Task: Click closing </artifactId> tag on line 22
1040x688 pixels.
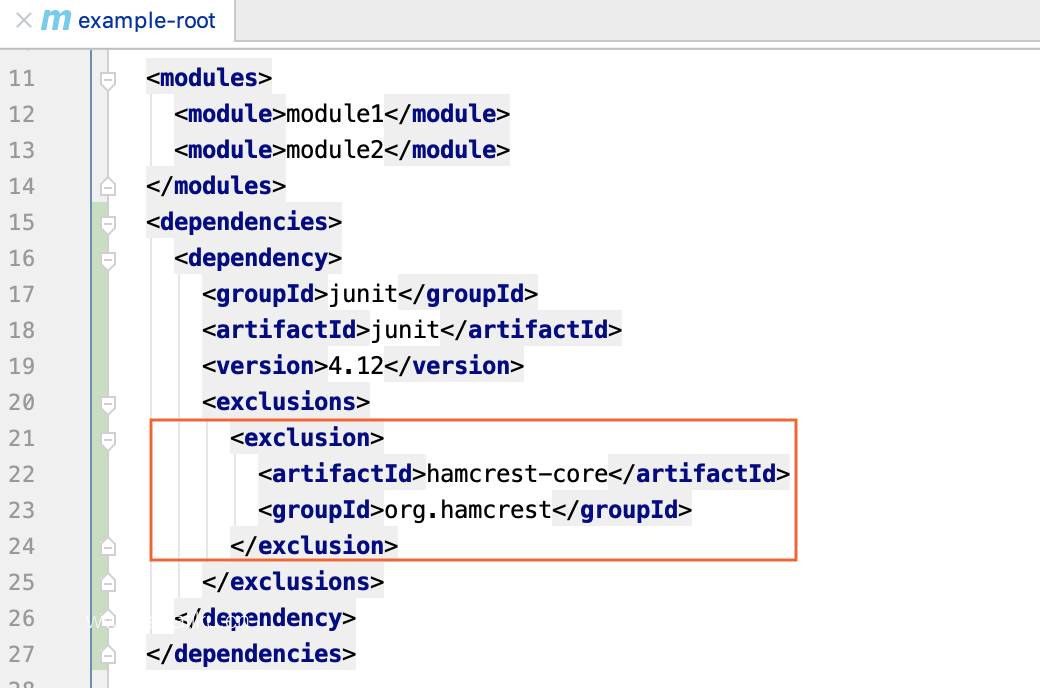Action: pos(699,473)
